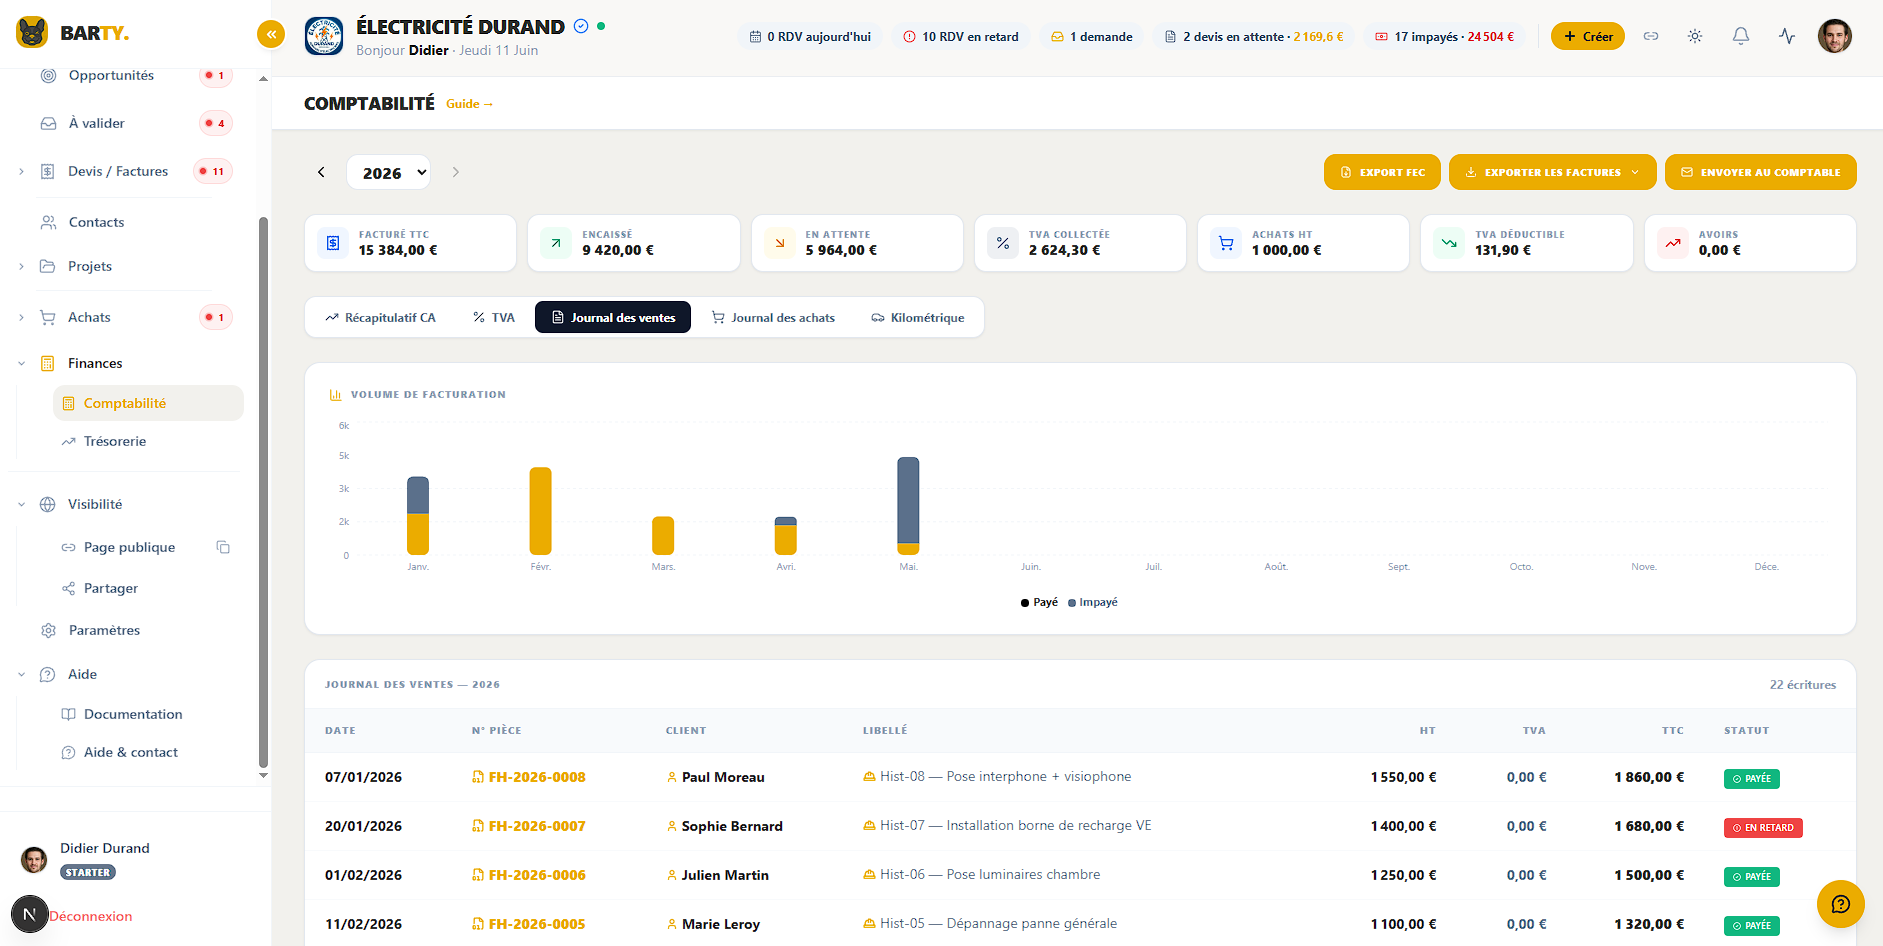Screen dimensions: 1883x946
Task: Open Trésorerie page
Action: [x=115, y=441]
